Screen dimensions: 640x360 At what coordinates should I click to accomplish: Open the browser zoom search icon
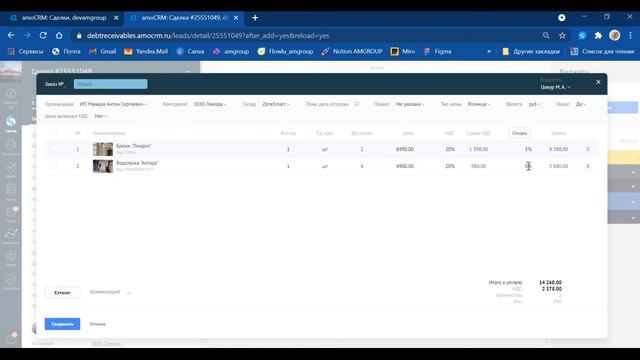[546, 36]
